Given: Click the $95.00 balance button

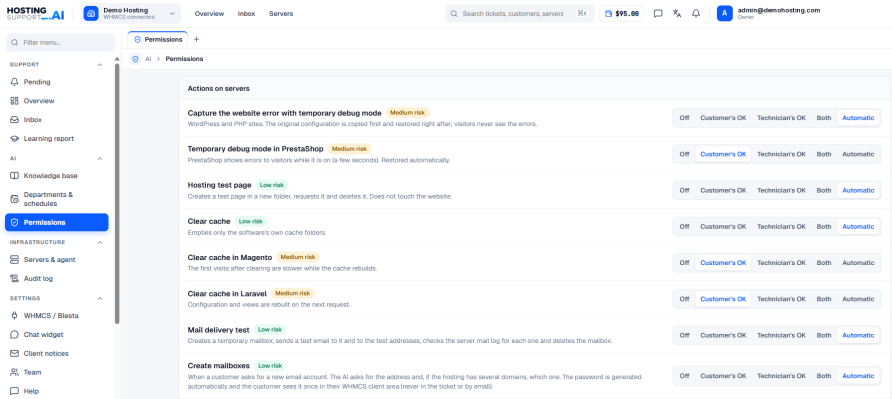Looking at the screenshot, I should 622,14.
